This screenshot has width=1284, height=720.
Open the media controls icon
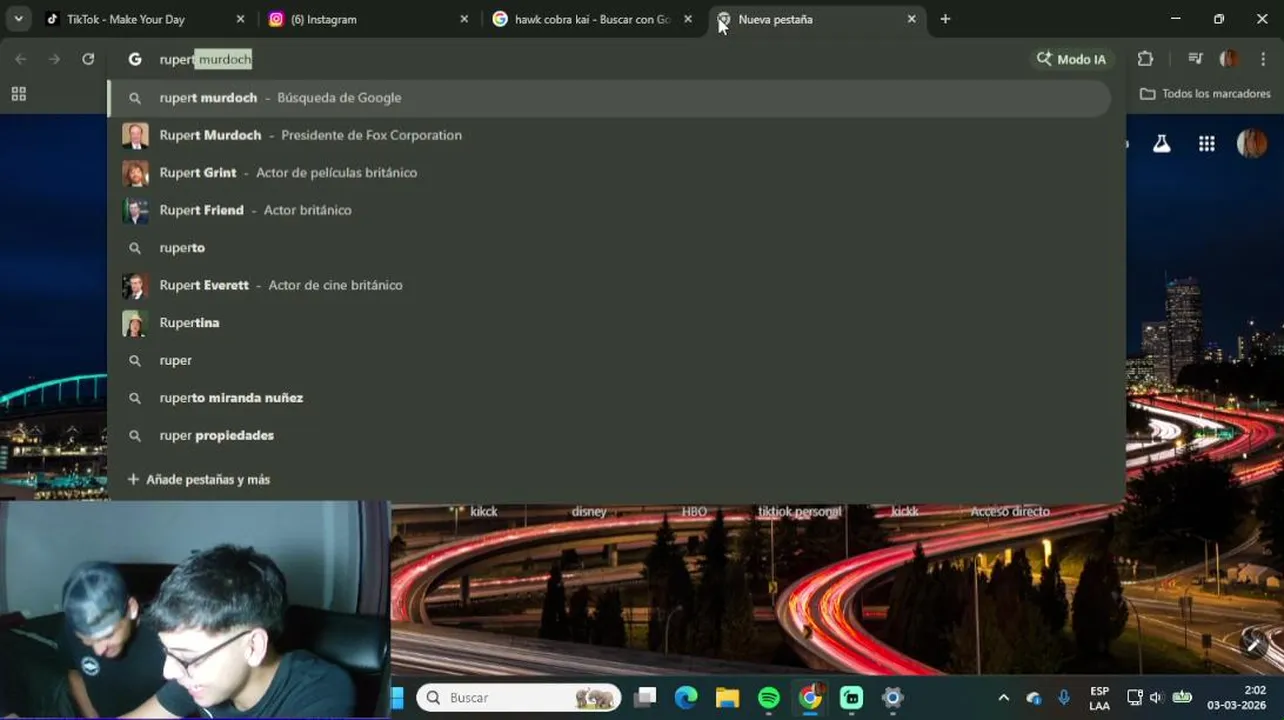[1195, 59]
